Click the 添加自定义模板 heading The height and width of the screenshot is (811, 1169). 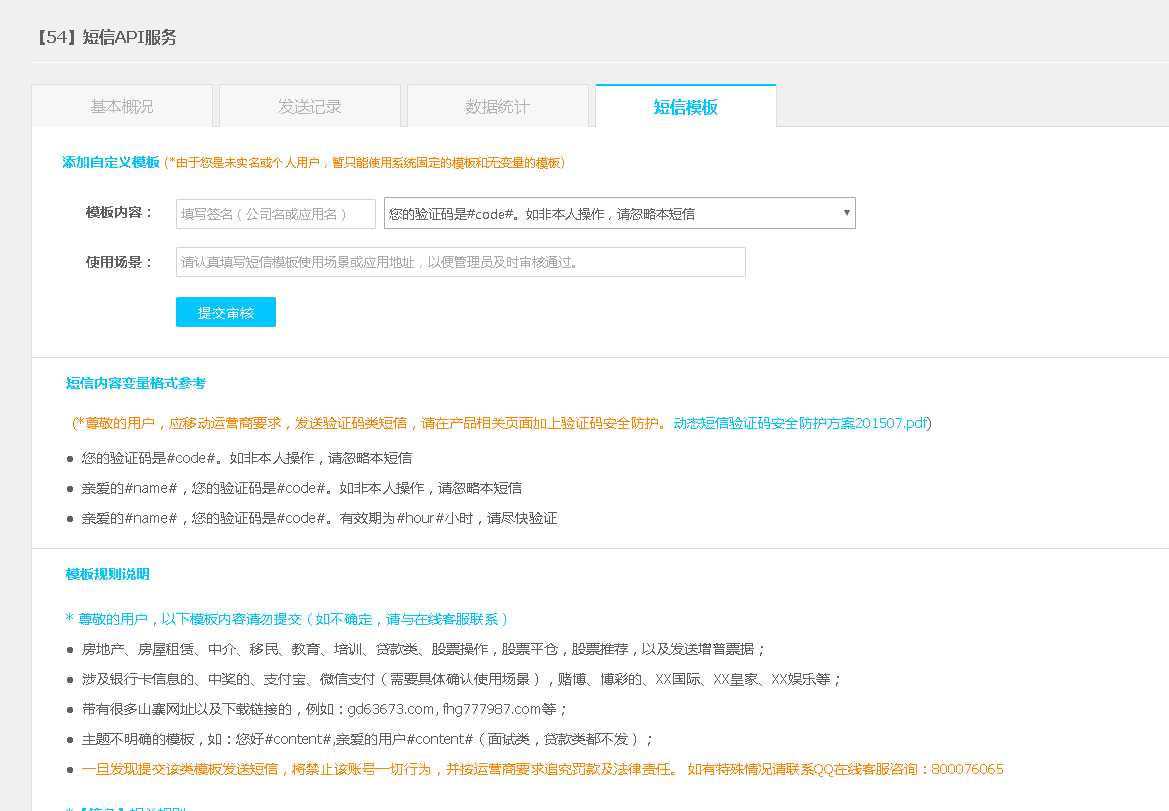[x=111, y=162]
